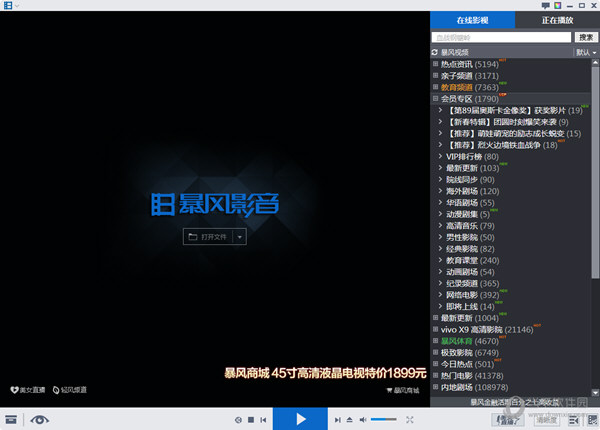Collapse the 会员专区 tree node
The image size is (600, 430).
tap(436, 99)
